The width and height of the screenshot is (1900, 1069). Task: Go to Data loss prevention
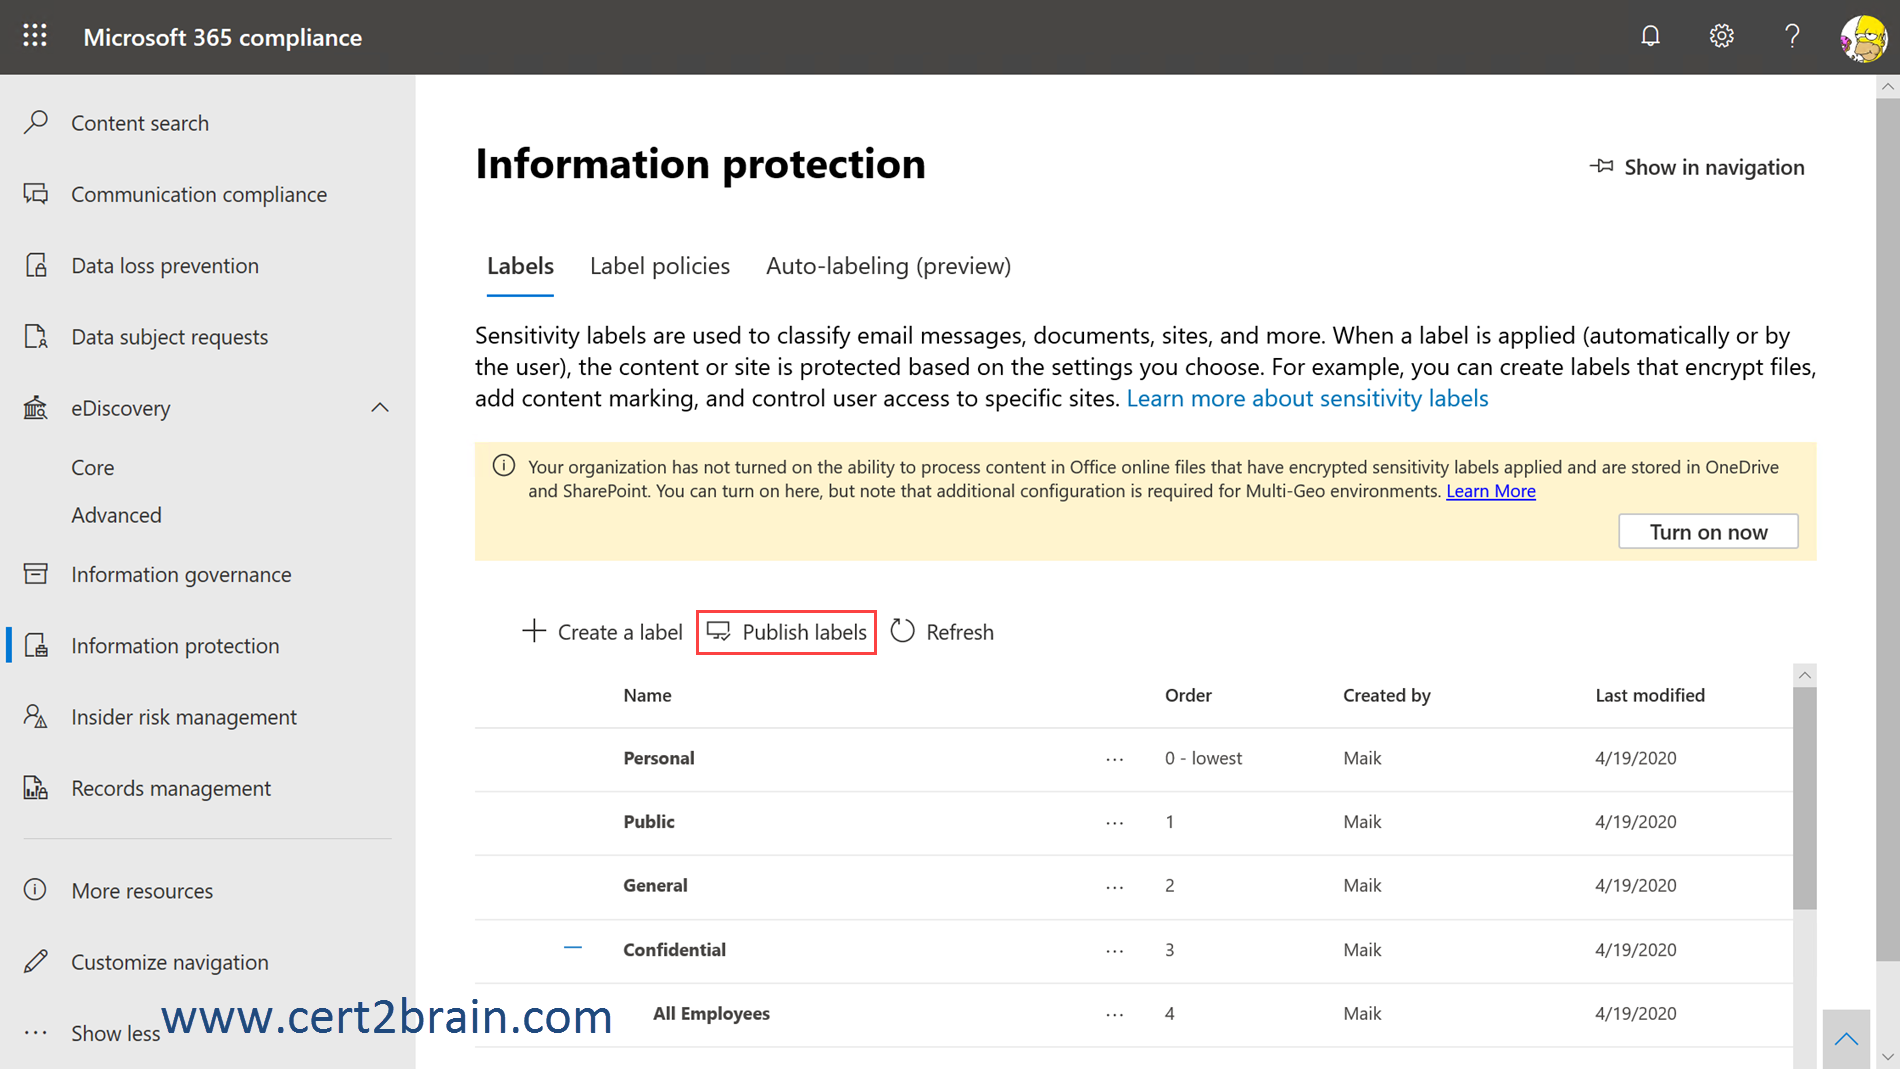(x=165, y=265)
